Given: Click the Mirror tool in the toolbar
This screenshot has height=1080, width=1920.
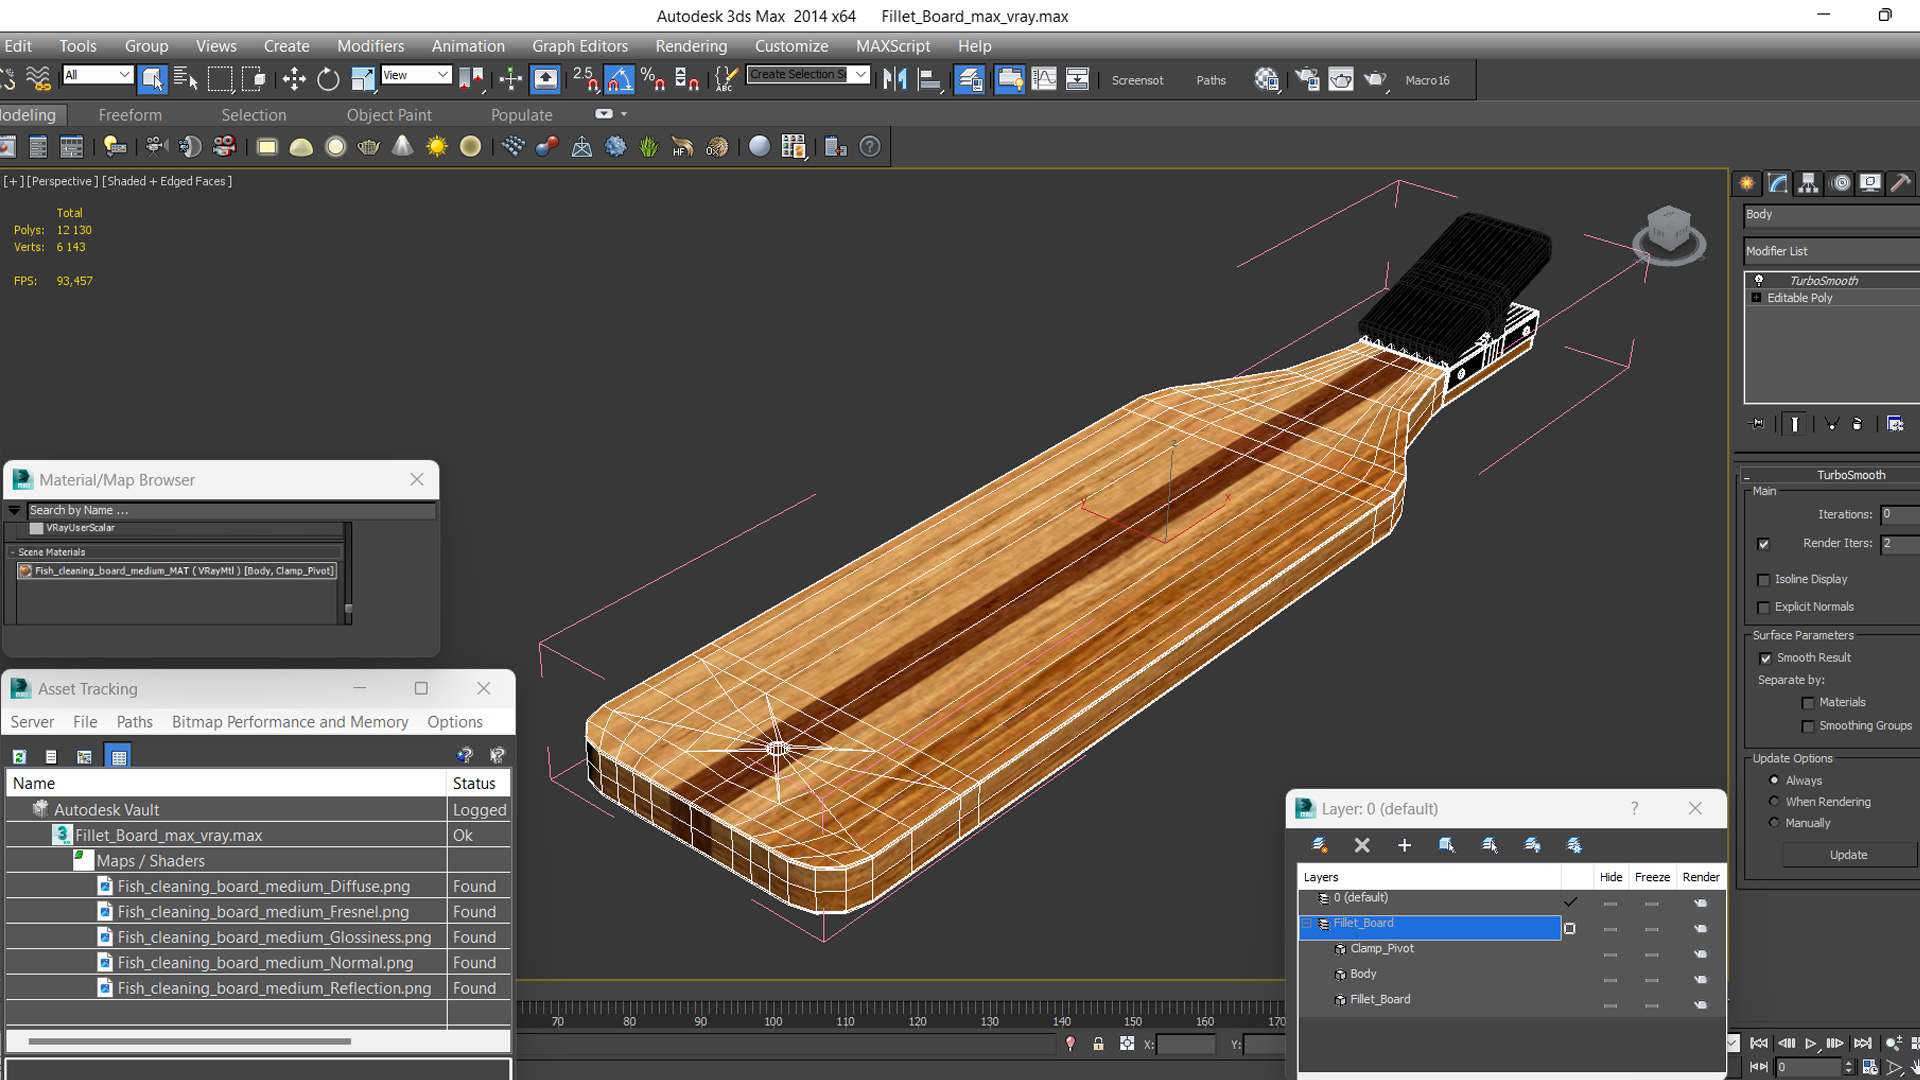Looking at the screenshot, I should (895, 79).
